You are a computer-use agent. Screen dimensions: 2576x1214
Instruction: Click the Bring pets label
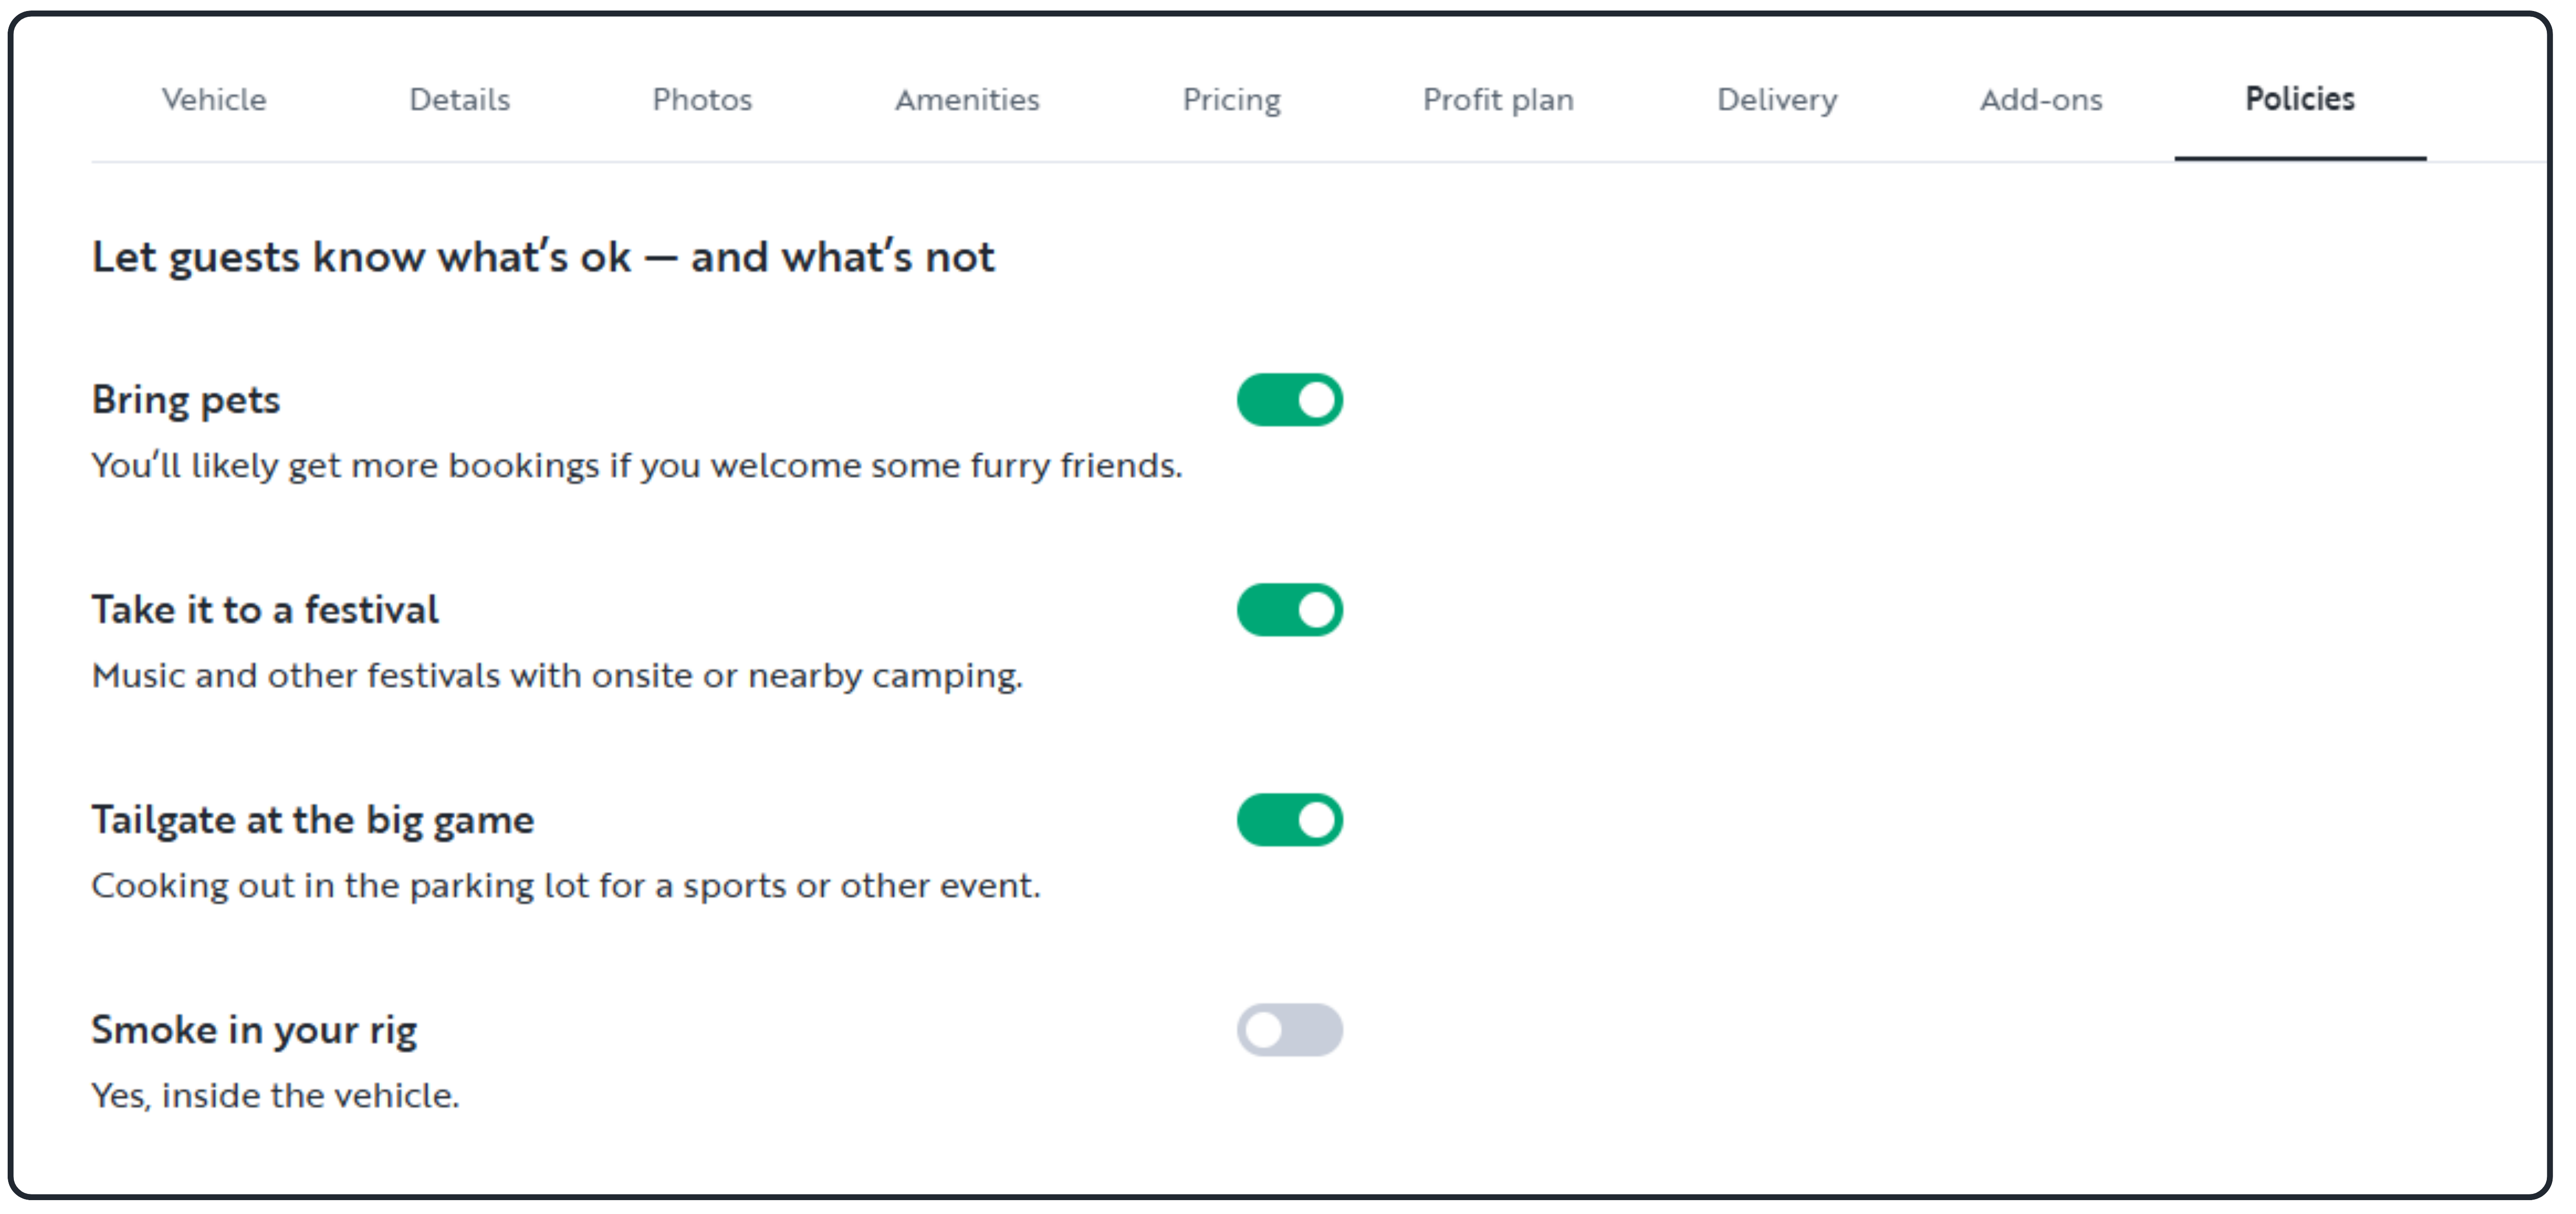(186, 400)
